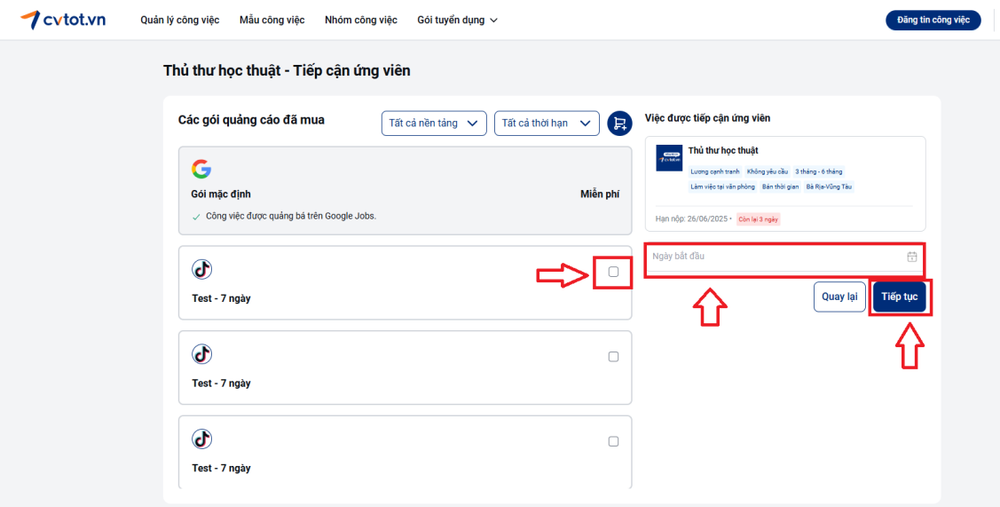Image resolution: width=1000 pixels, height=507 pixels.
Task: Tick the second Test - 7 ngày checkbox
Action: [613, 357]
